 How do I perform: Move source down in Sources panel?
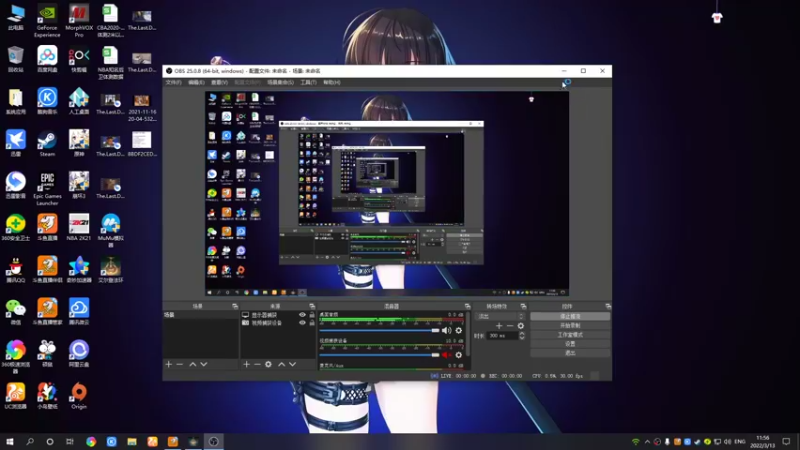(x=292, y=364)
